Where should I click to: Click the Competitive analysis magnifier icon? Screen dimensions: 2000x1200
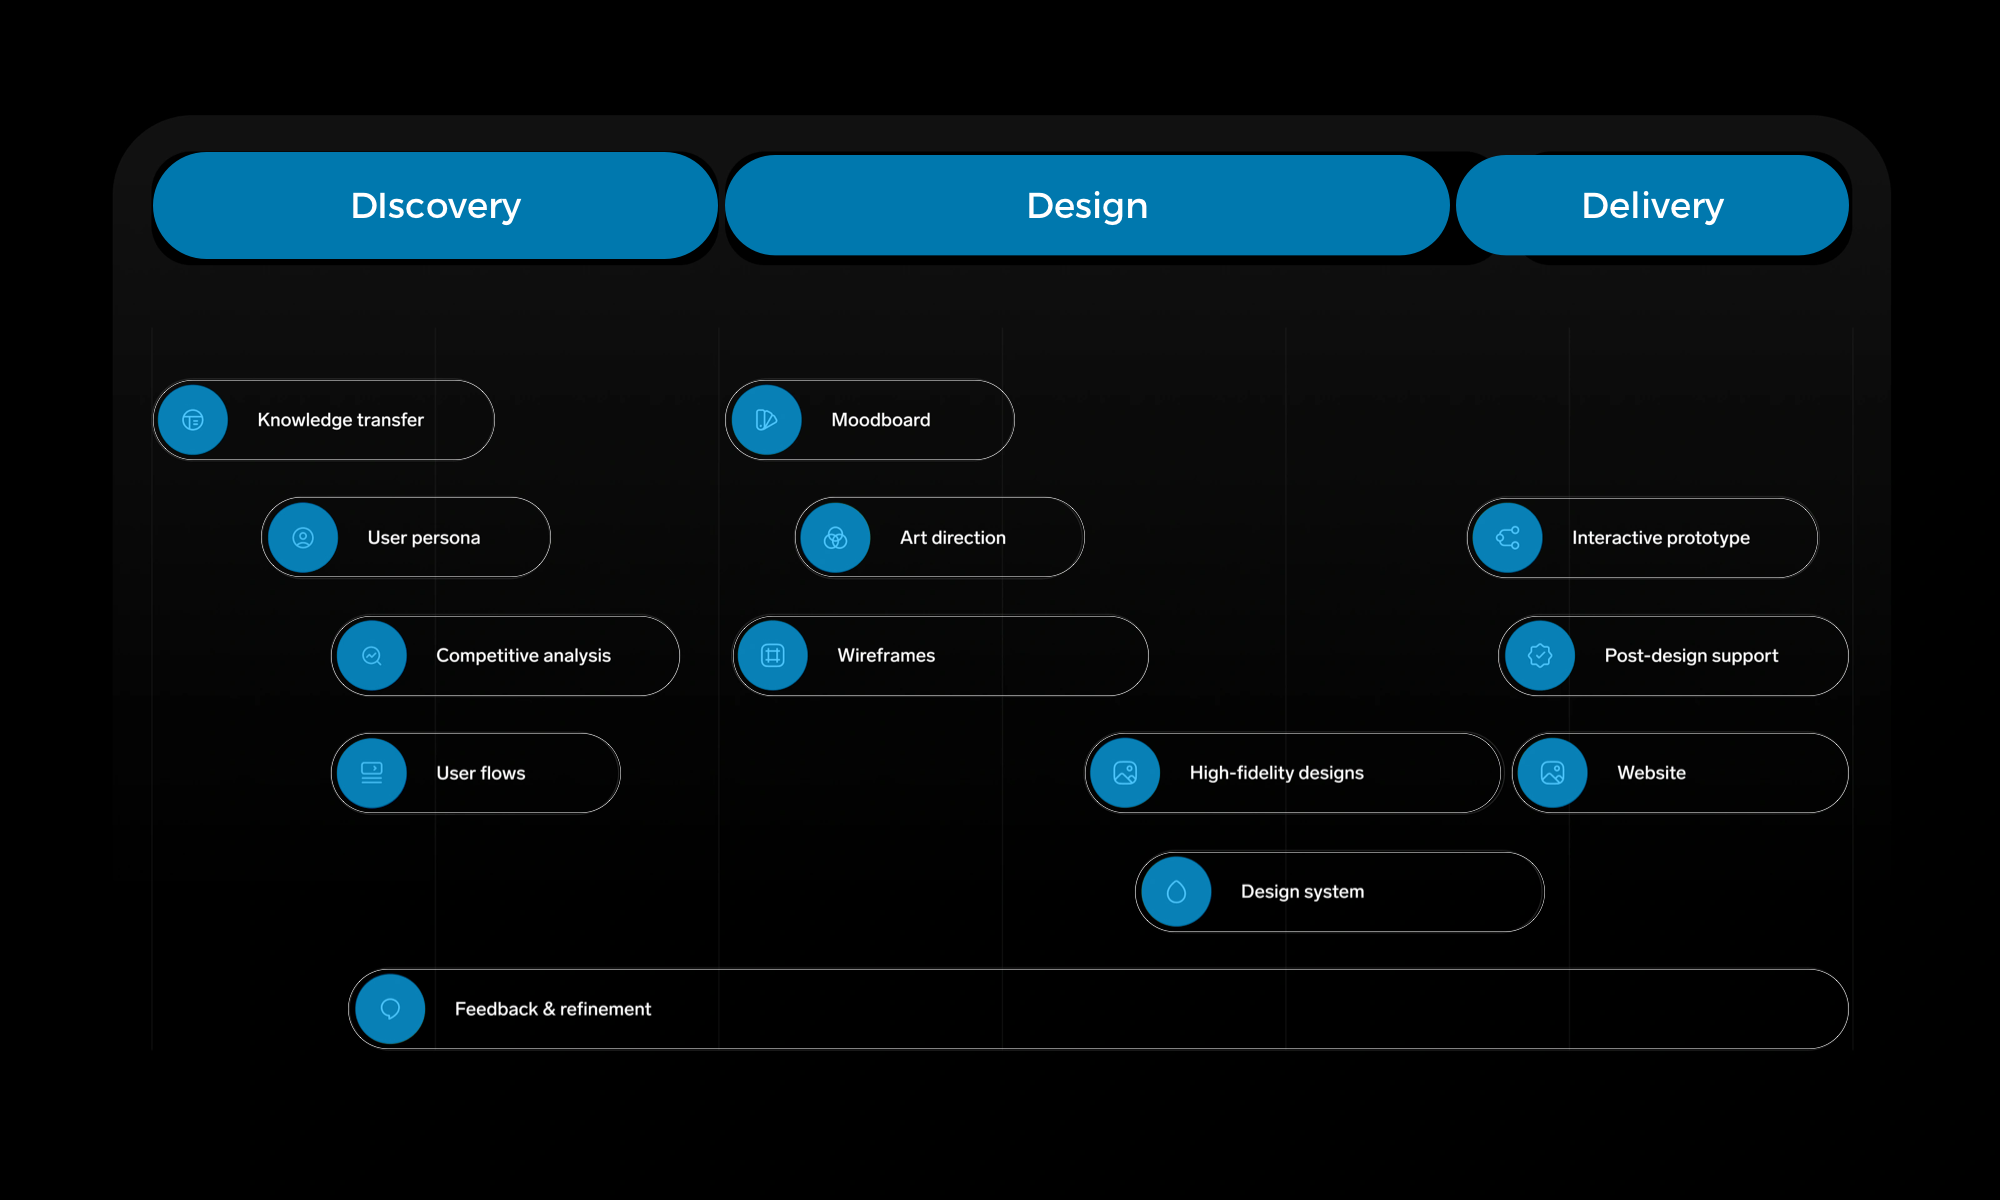click(x=372, y=656)
